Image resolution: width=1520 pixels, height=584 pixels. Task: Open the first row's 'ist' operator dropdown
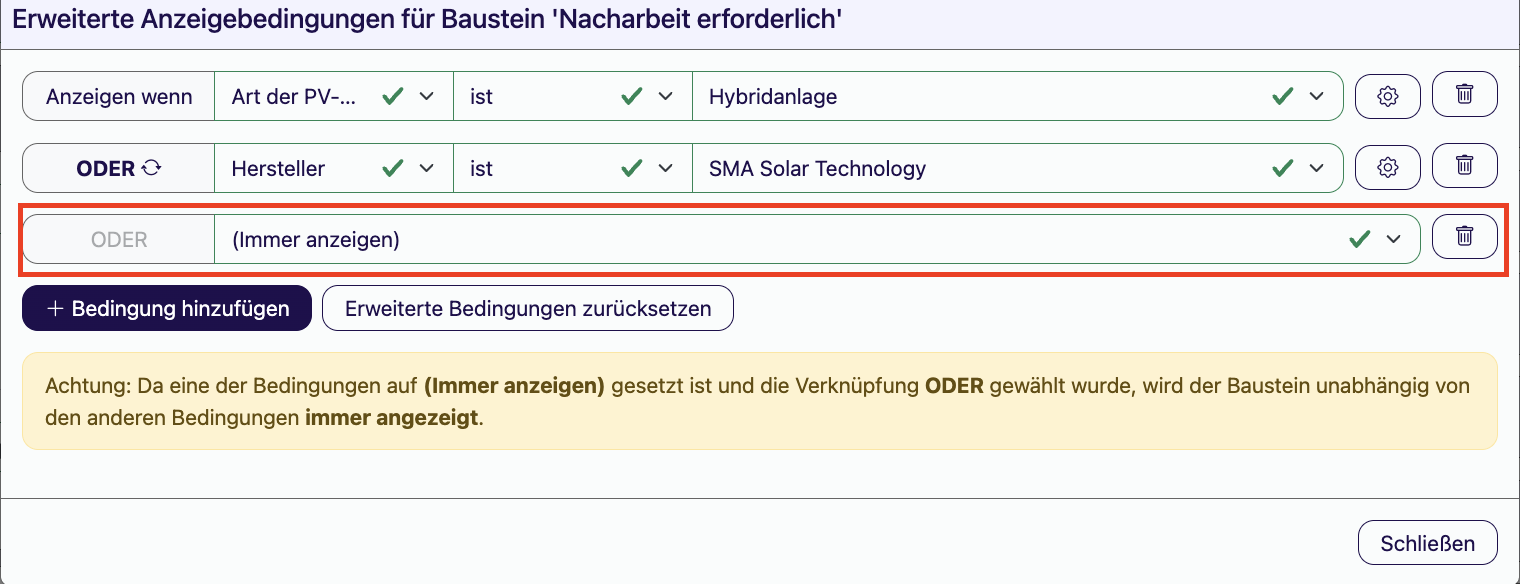(x=573, y=96)
